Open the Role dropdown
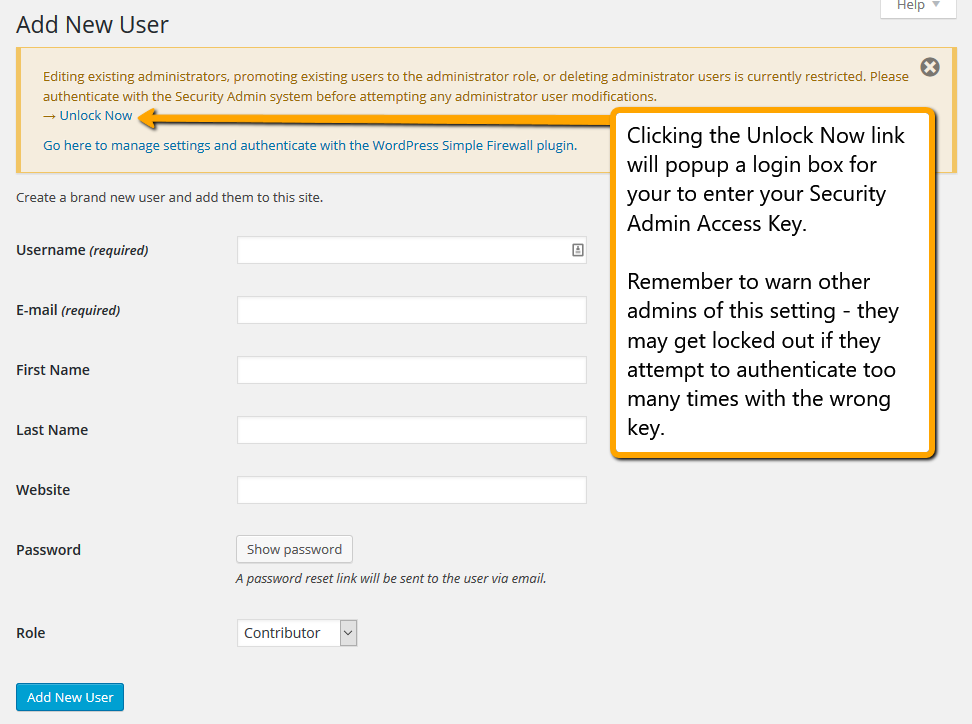 [296, 632]
